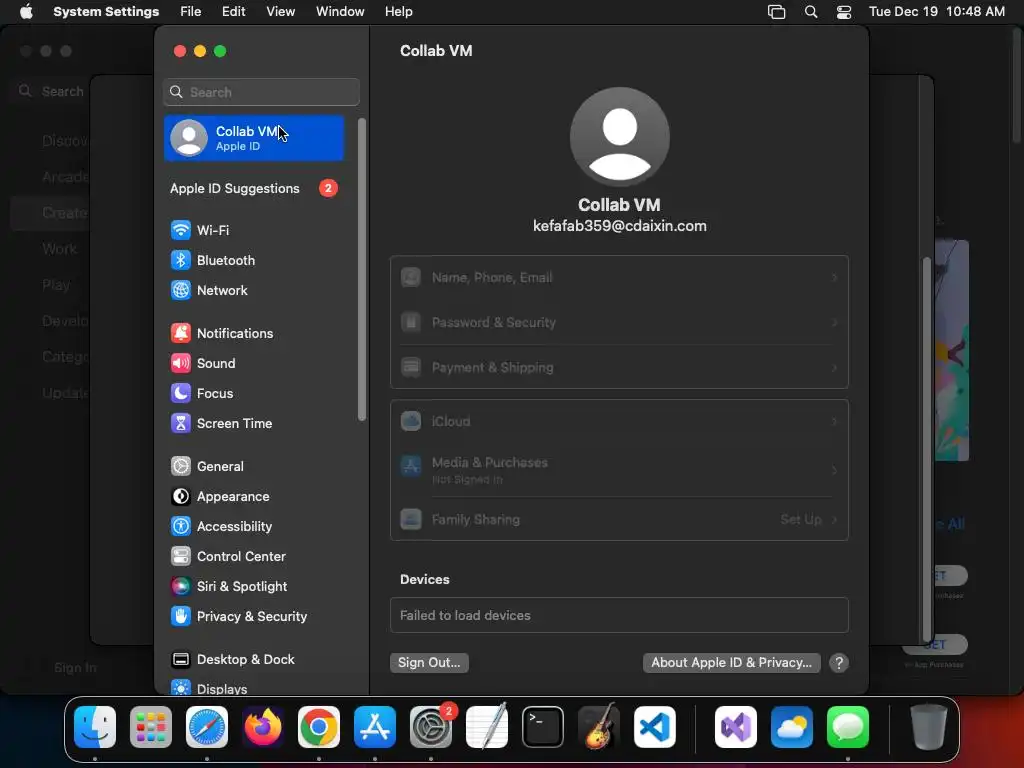Open Network settings globe icon
Screen dimensions: 1024x768
(x=180, y=290)
